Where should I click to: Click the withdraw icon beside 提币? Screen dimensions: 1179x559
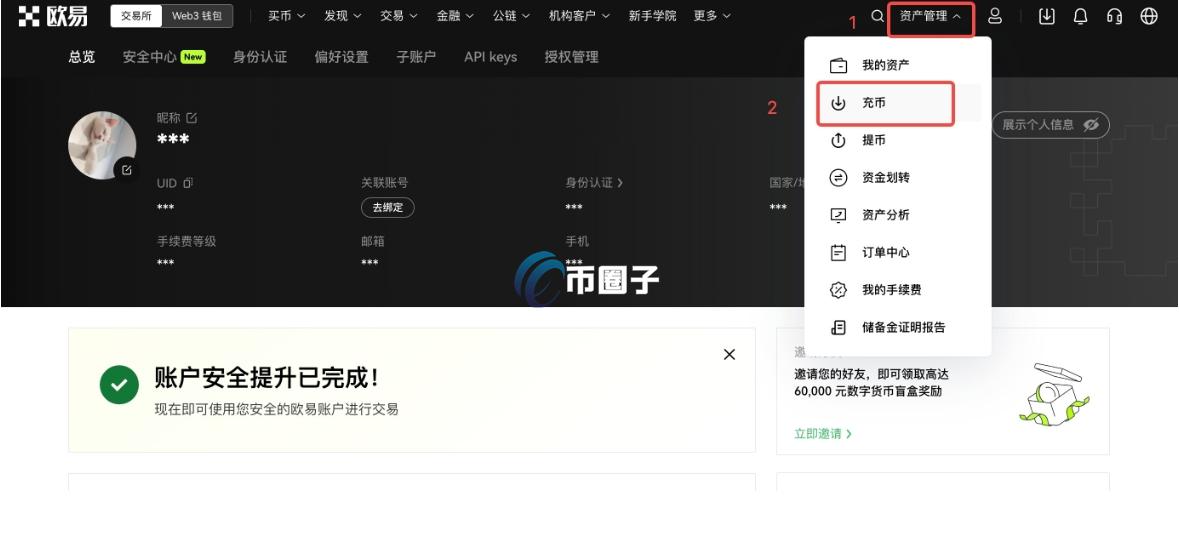coord(838,141)
